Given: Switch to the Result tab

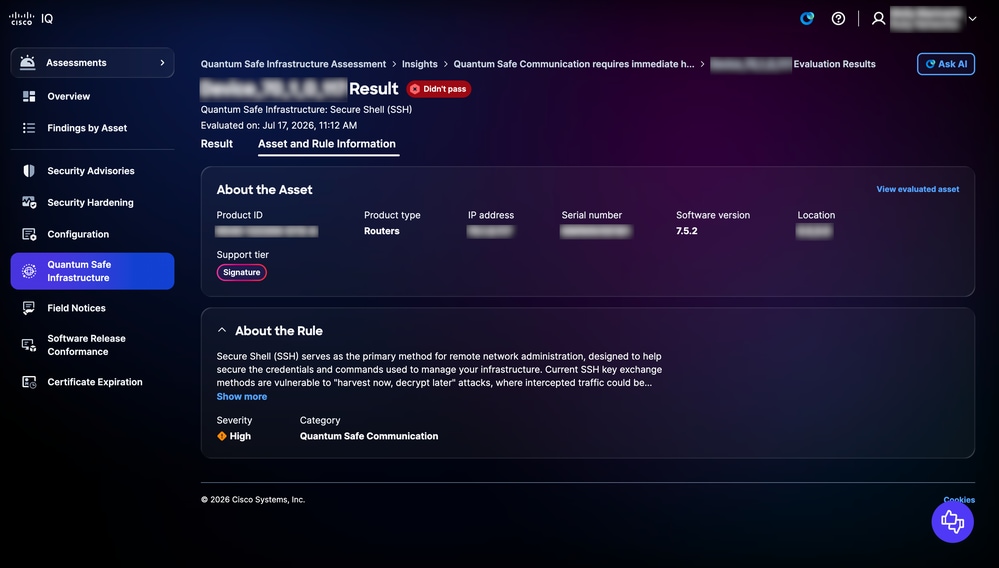Looking at the screenshot, I should click(217, 144).
